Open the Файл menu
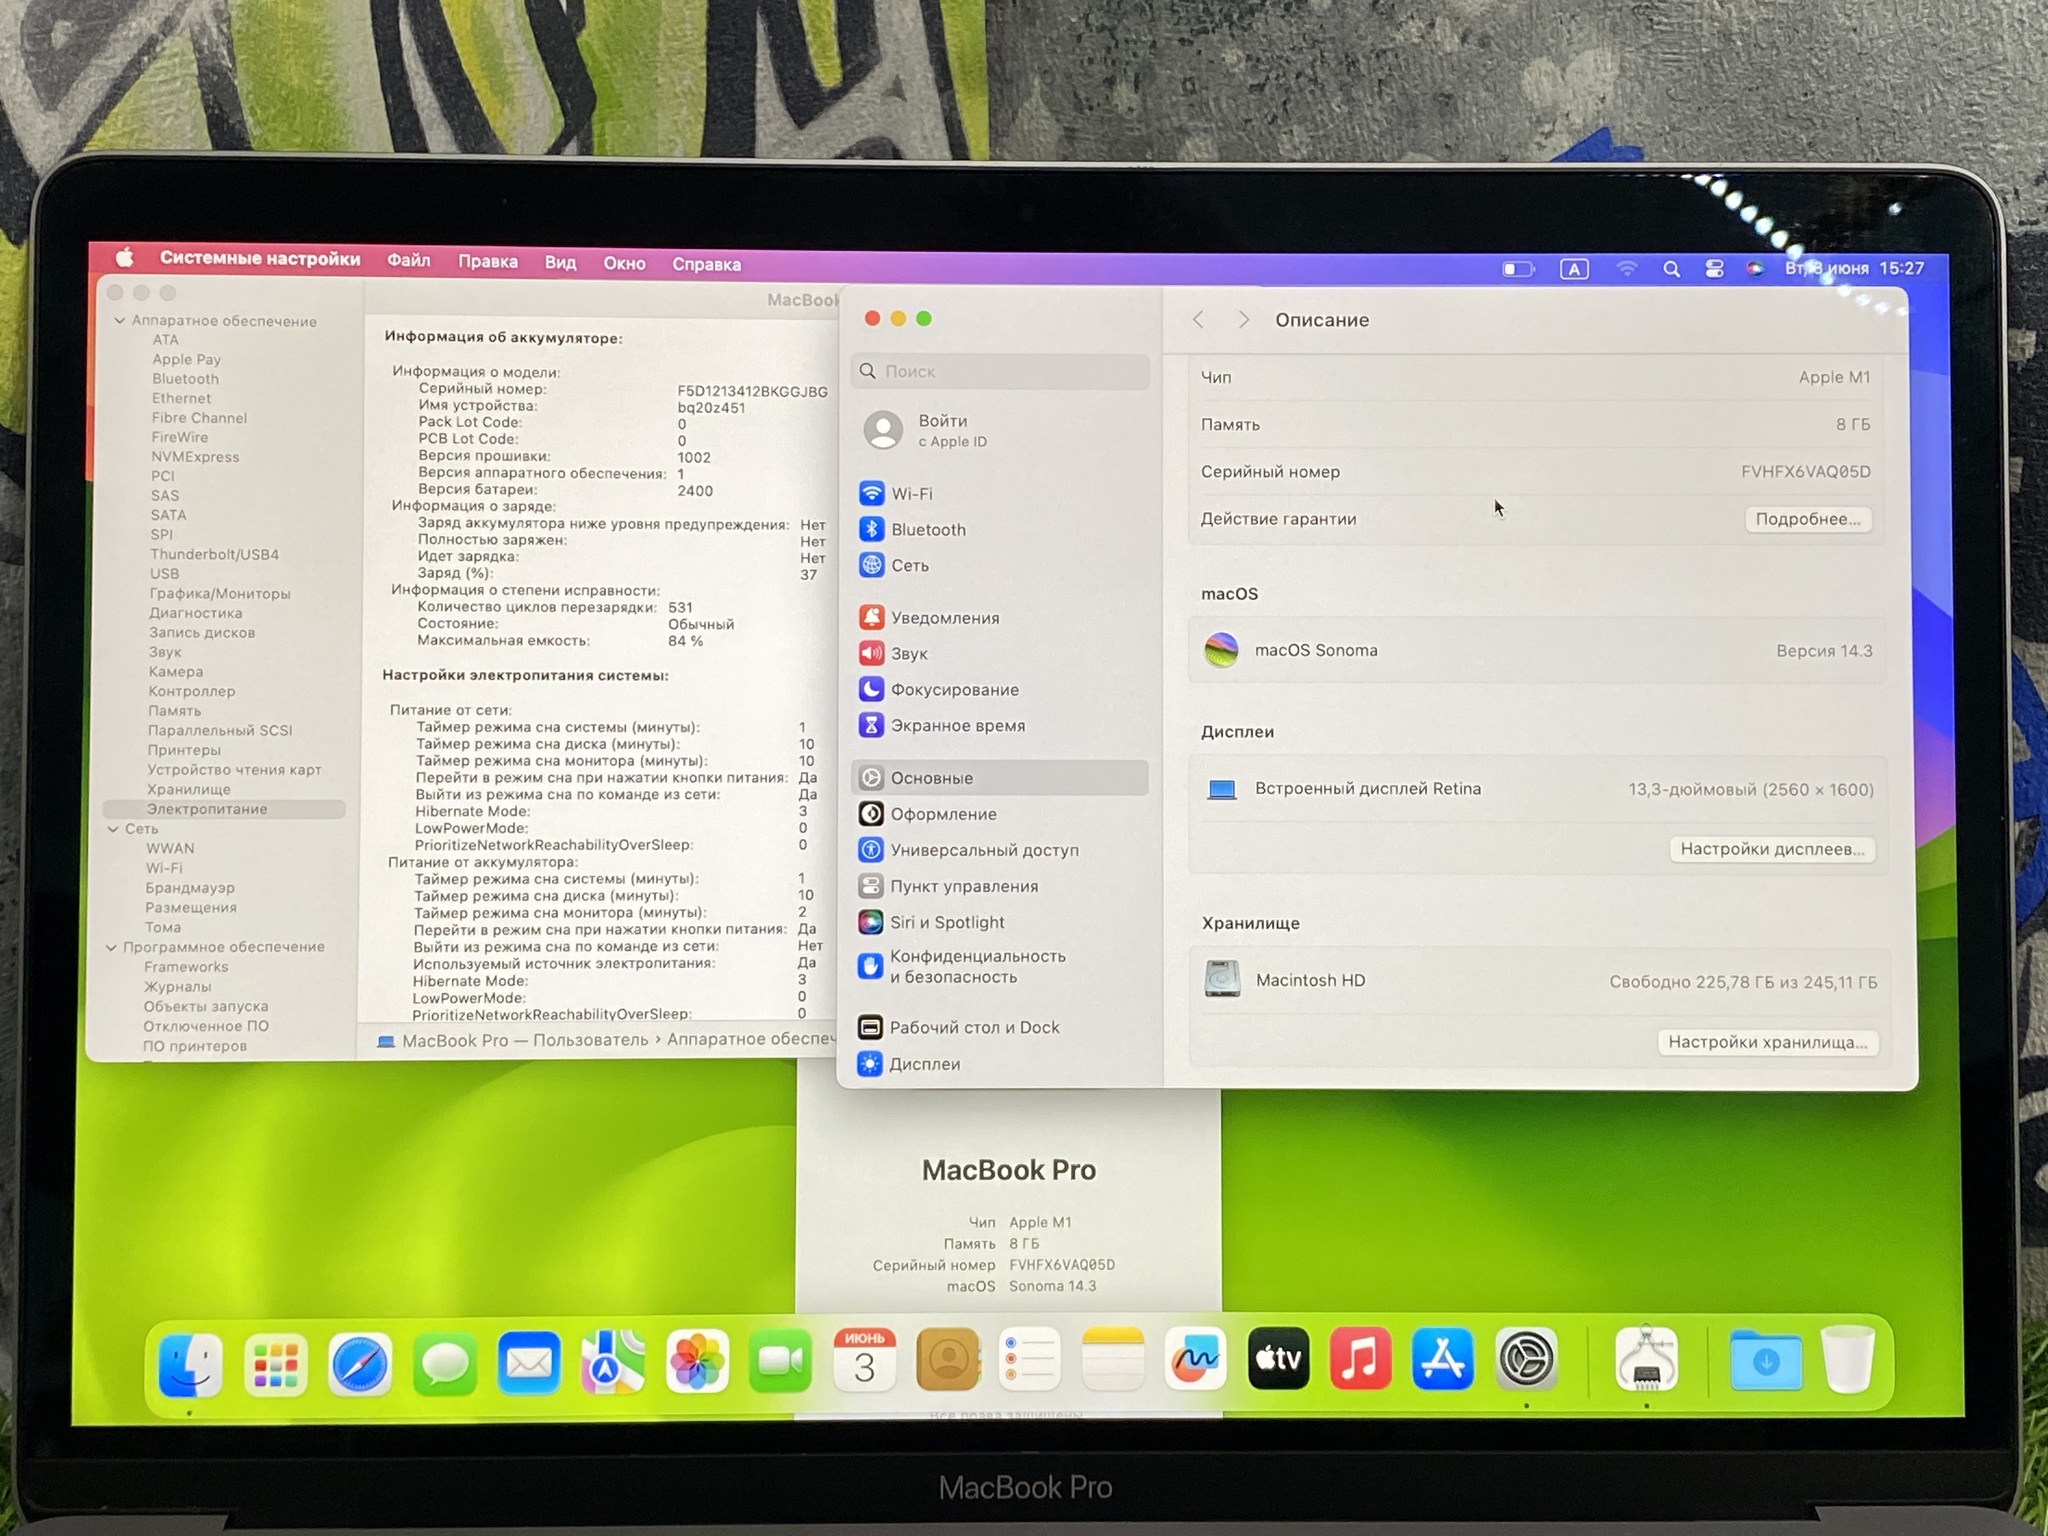 point(408,261)
